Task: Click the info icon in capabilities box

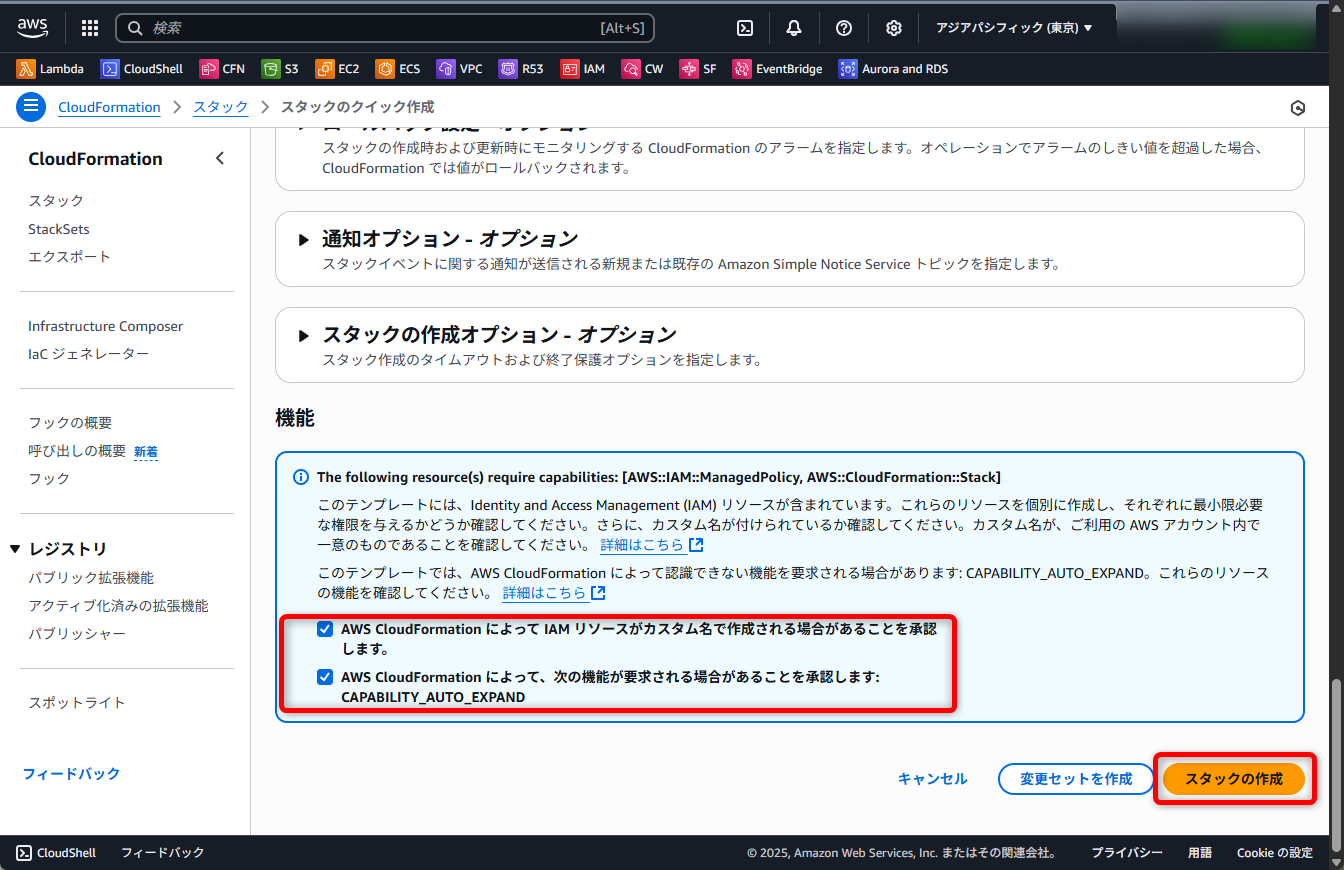Action: coord(300,477)
